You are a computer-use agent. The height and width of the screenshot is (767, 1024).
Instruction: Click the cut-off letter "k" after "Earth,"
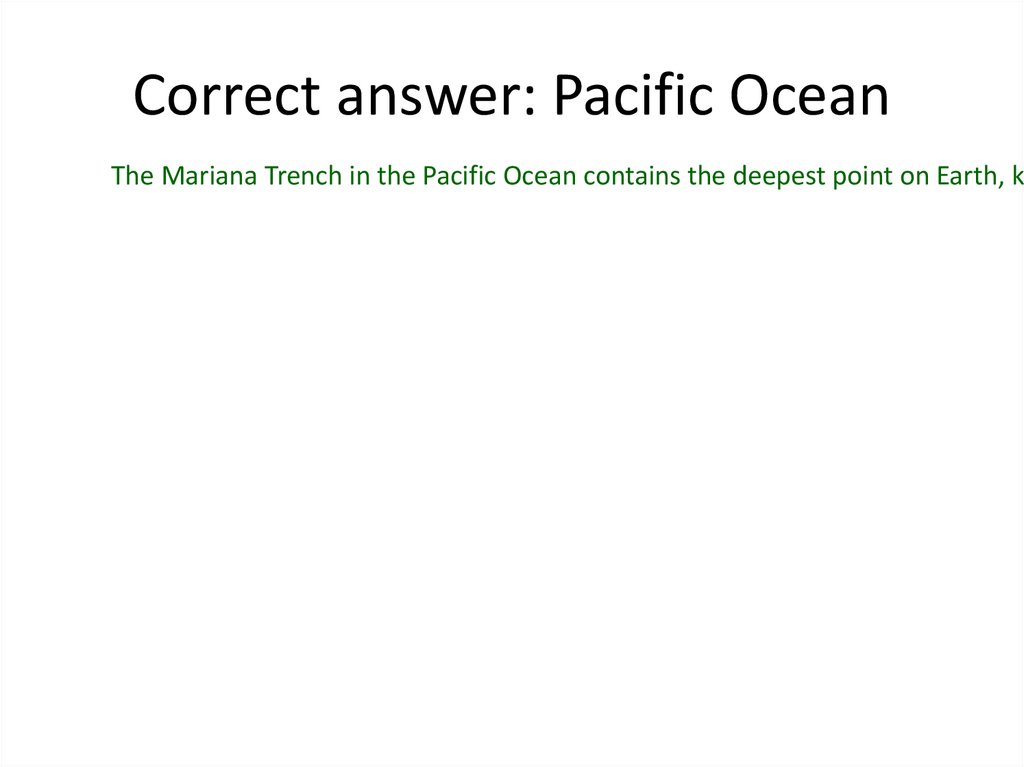click(x=1015, y=177)
